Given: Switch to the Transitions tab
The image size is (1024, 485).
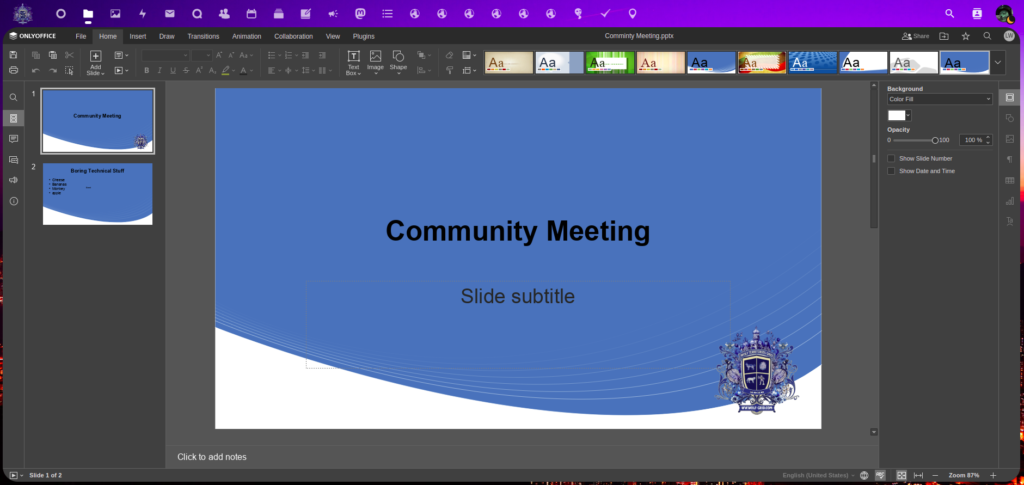Looking at the screenshot, I should pos(203,36).
